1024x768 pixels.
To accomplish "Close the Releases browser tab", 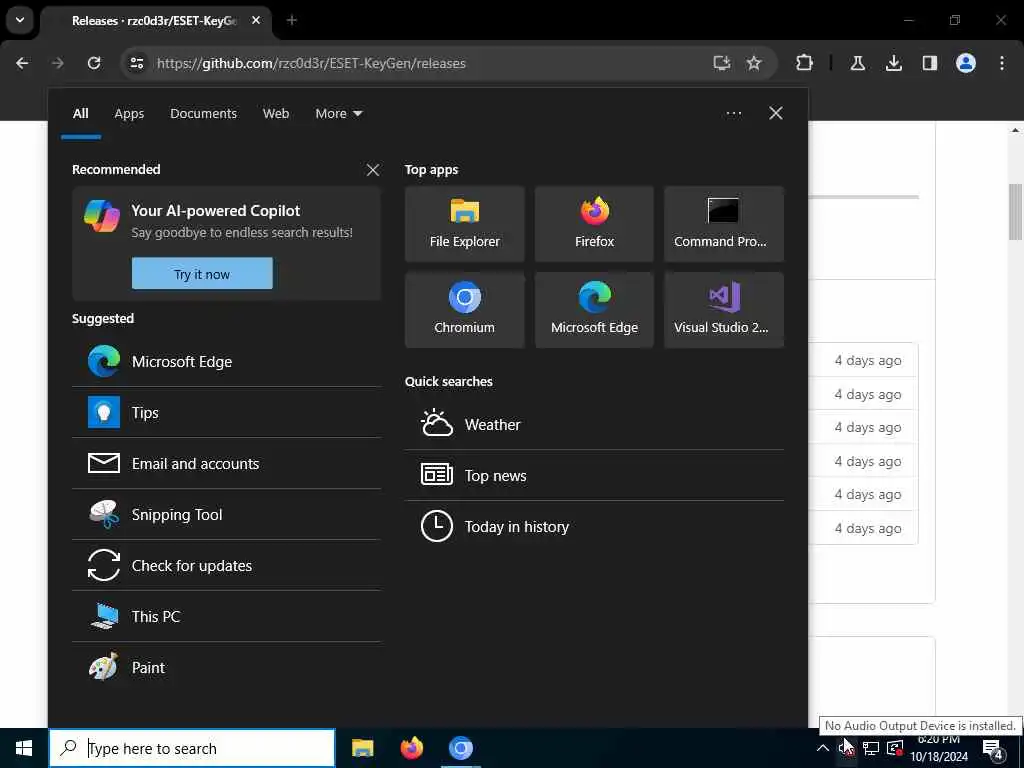I will 256,21.
